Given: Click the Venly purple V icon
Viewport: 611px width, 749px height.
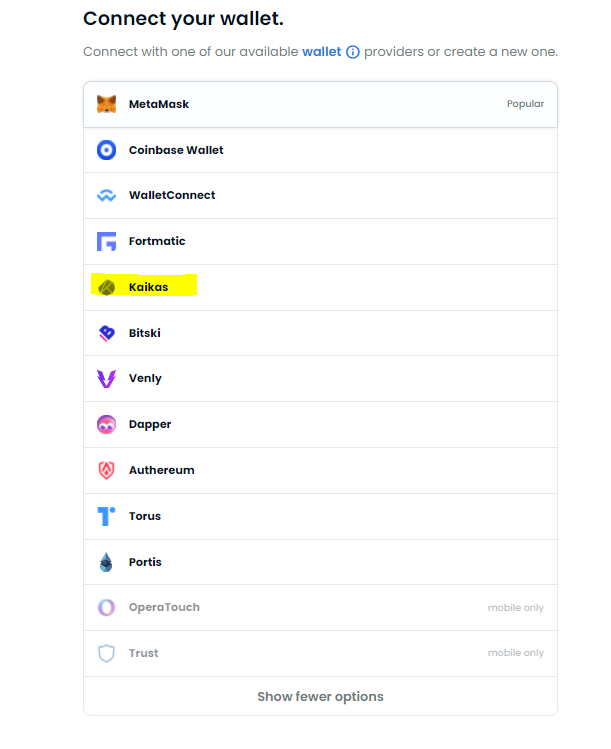Looking at the screenshot, I should pos(106,379).
